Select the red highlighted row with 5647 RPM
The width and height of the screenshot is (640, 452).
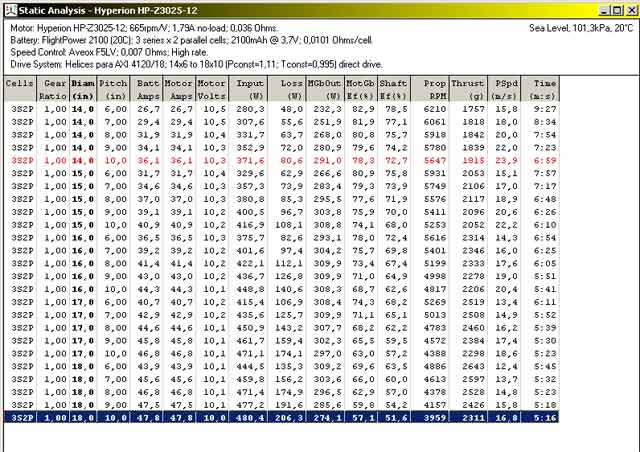(x=320, y=159)
